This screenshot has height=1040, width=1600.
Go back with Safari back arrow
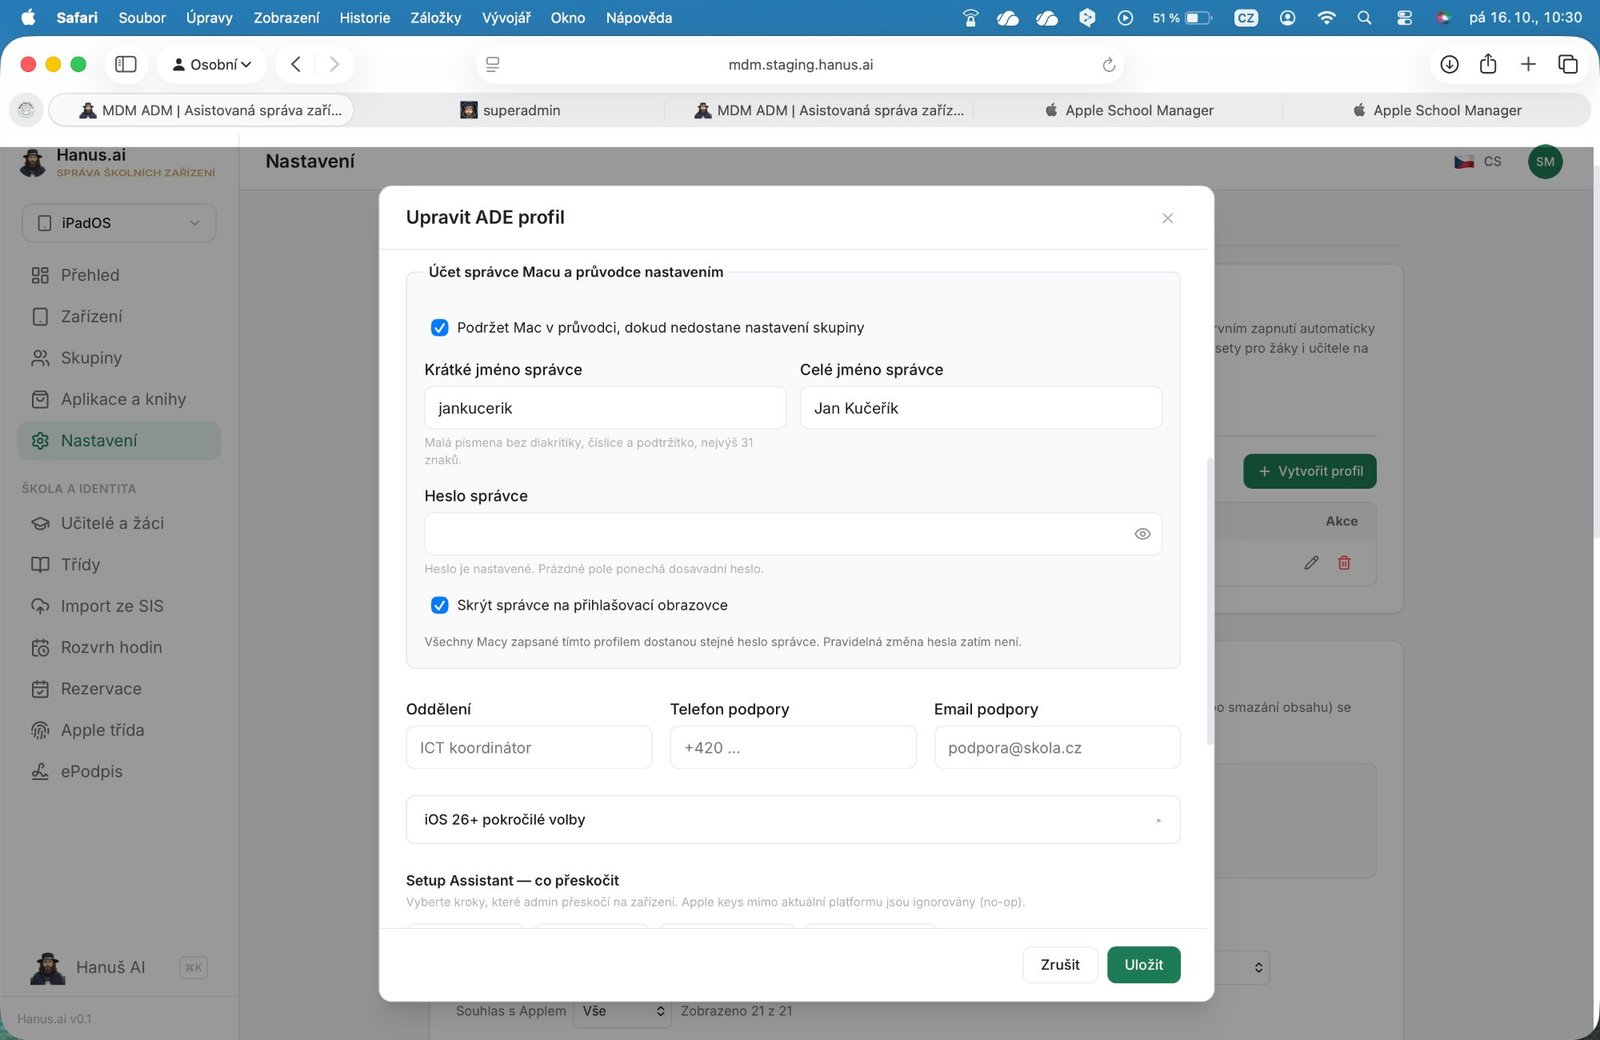point(296,65)
